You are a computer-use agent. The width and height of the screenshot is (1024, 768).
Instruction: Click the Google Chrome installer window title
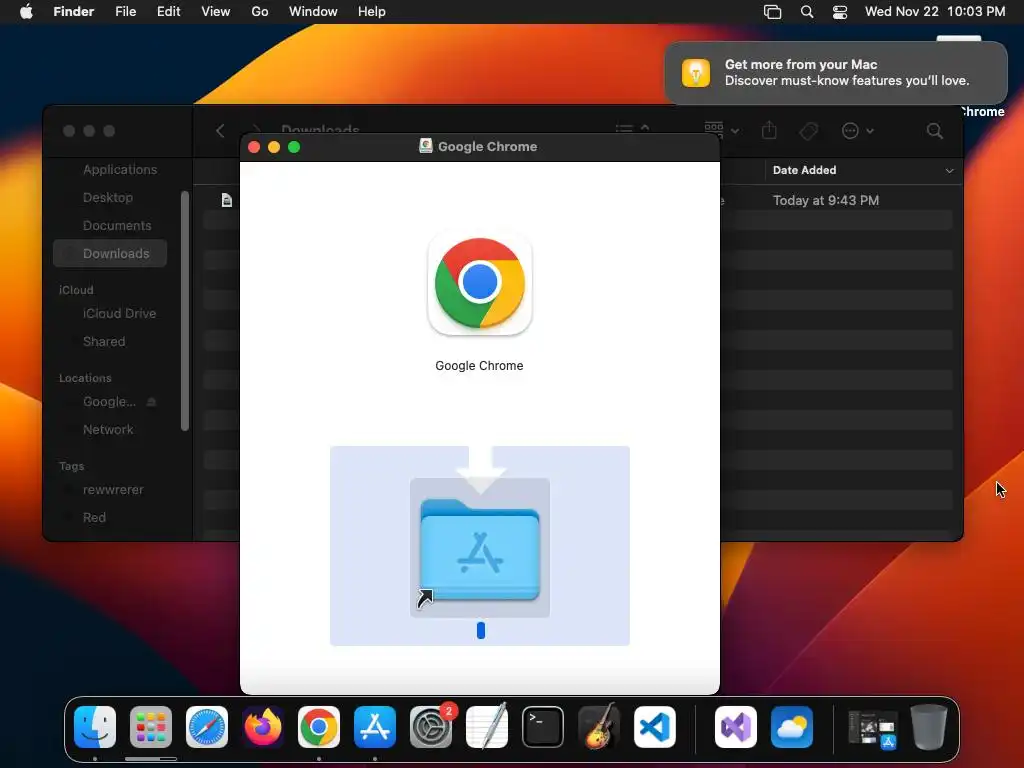coord(487,146)
